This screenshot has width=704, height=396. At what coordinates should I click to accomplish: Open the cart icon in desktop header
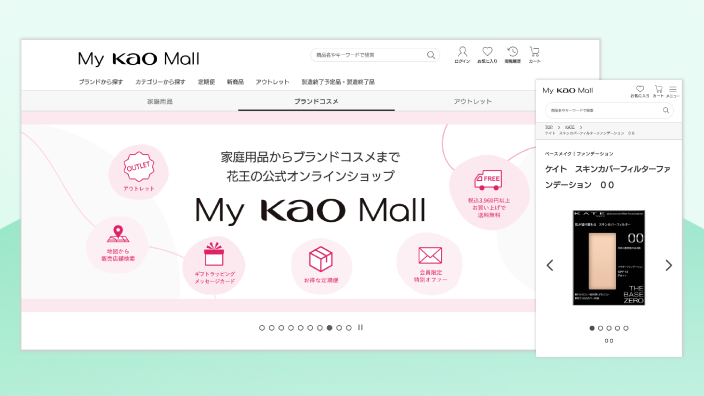(534, 52)
